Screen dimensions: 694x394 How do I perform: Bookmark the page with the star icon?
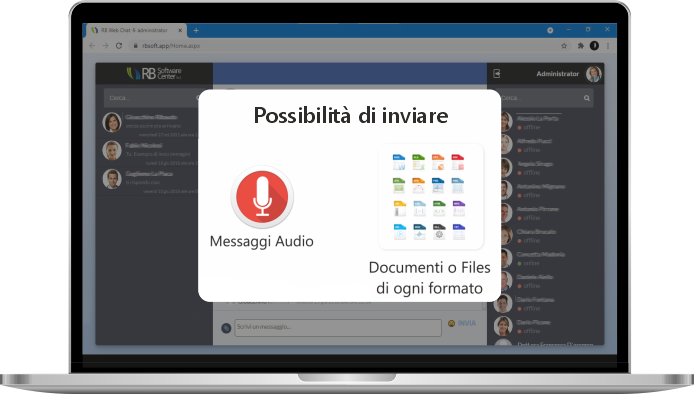(564, 46)
